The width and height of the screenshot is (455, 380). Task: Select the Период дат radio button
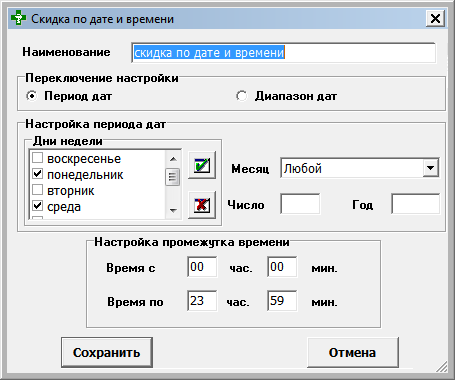tap(31, 96)
